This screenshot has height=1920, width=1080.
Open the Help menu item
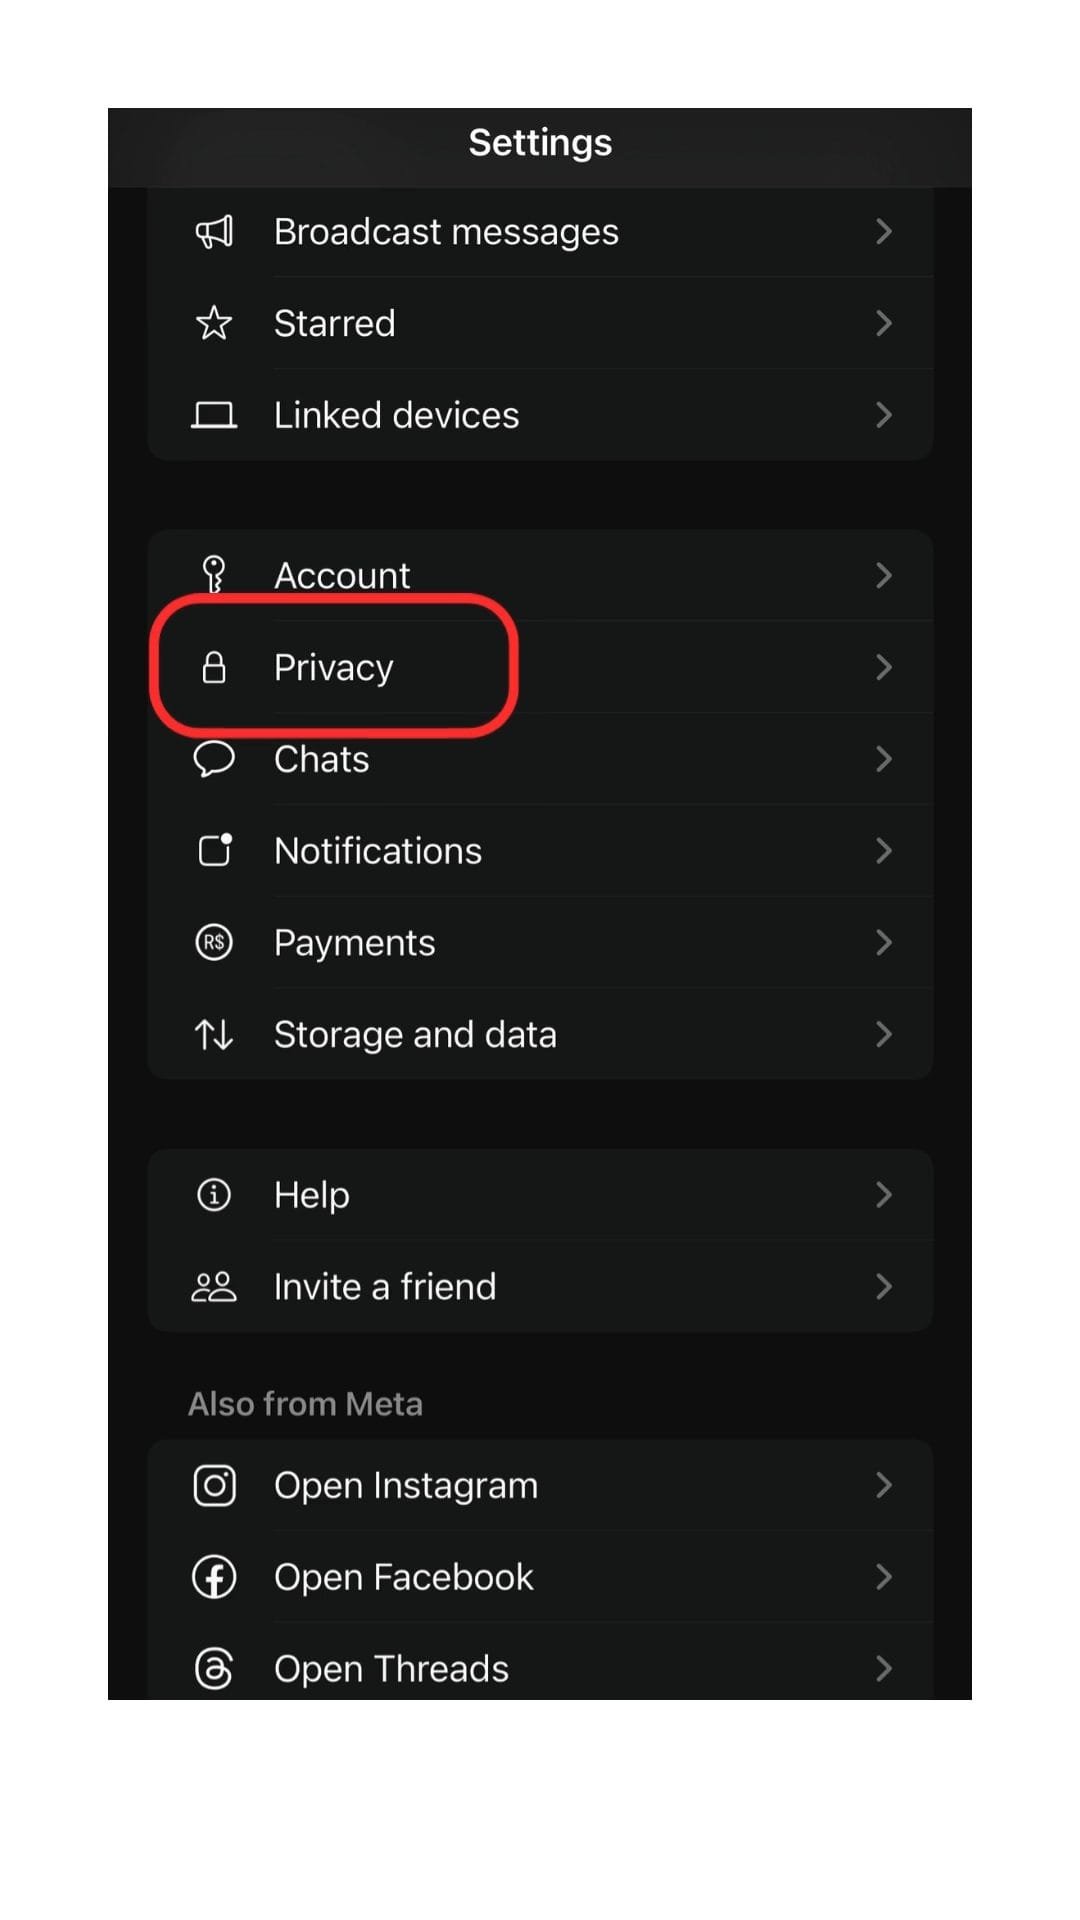[312, 1195]
